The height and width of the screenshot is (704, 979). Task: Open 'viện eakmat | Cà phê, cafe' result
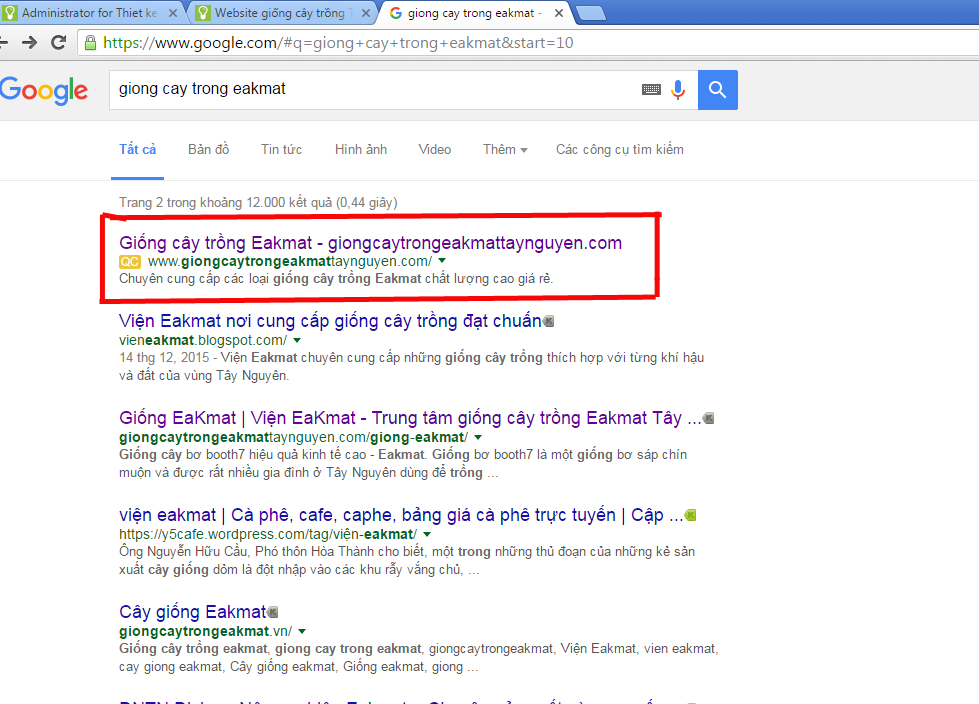coord(401,515)
